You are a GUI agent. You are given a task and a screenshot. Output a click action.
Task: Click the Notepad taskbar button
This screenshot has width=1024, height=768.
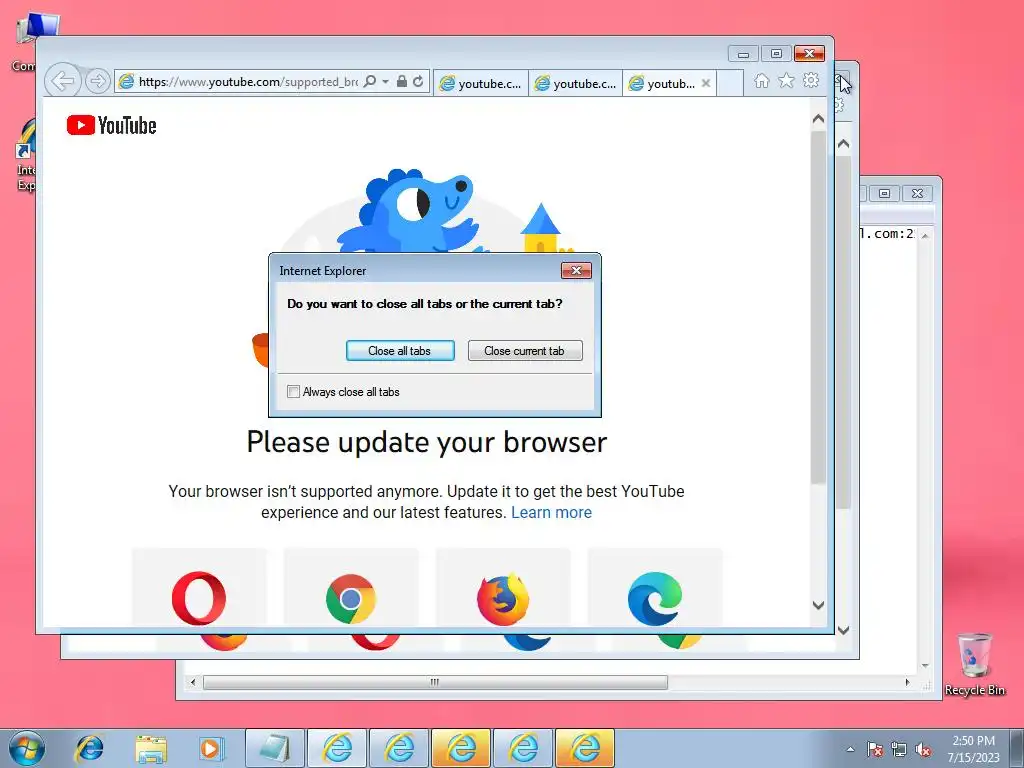[275, 748]
